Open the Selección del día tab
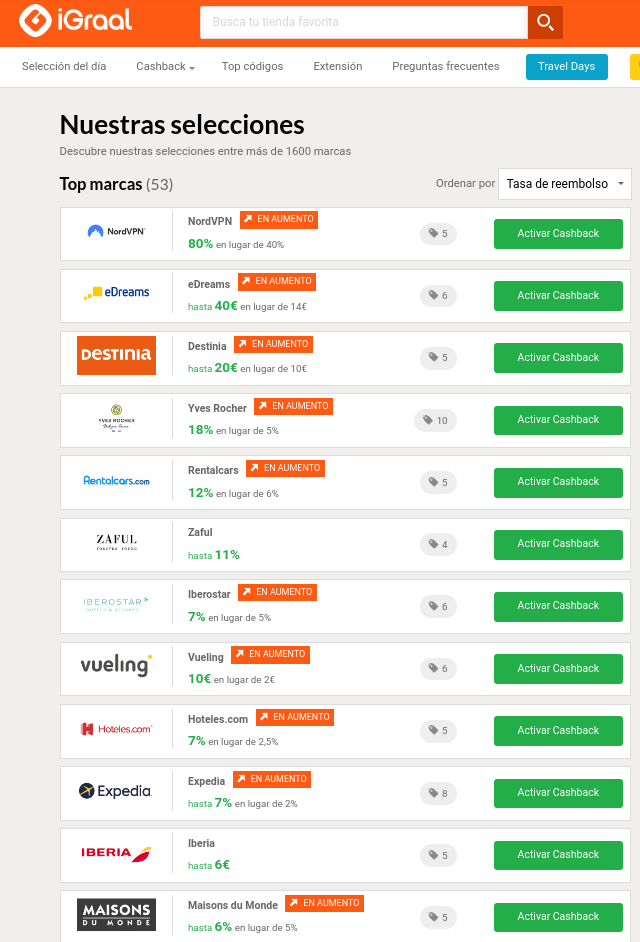Viewport: 640px width, 942px height. tap(64, 67)
